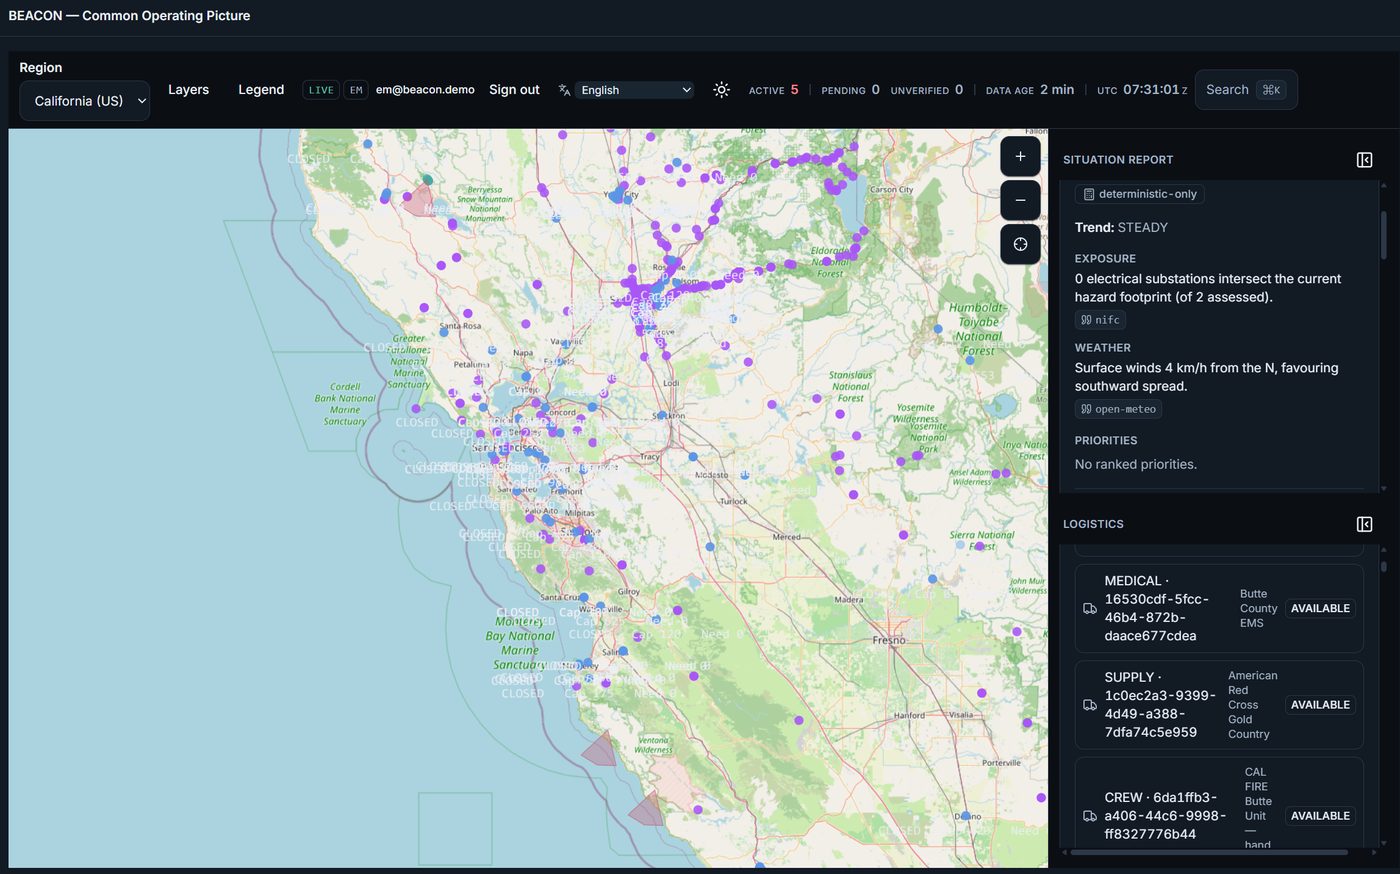Viewport: 1400px width, 874px height.
Task: Switch theme with the sun icon
Action: click(x=721, y=90)
